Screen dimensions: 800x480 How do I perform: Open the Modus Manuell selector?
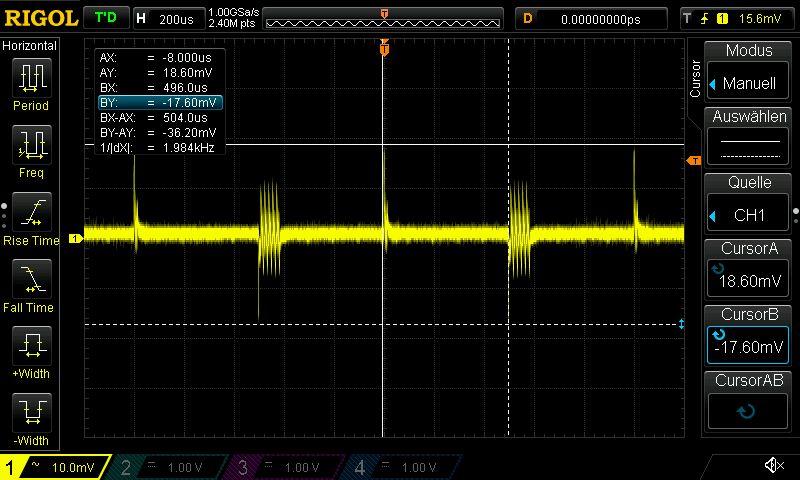pos(749,72)
